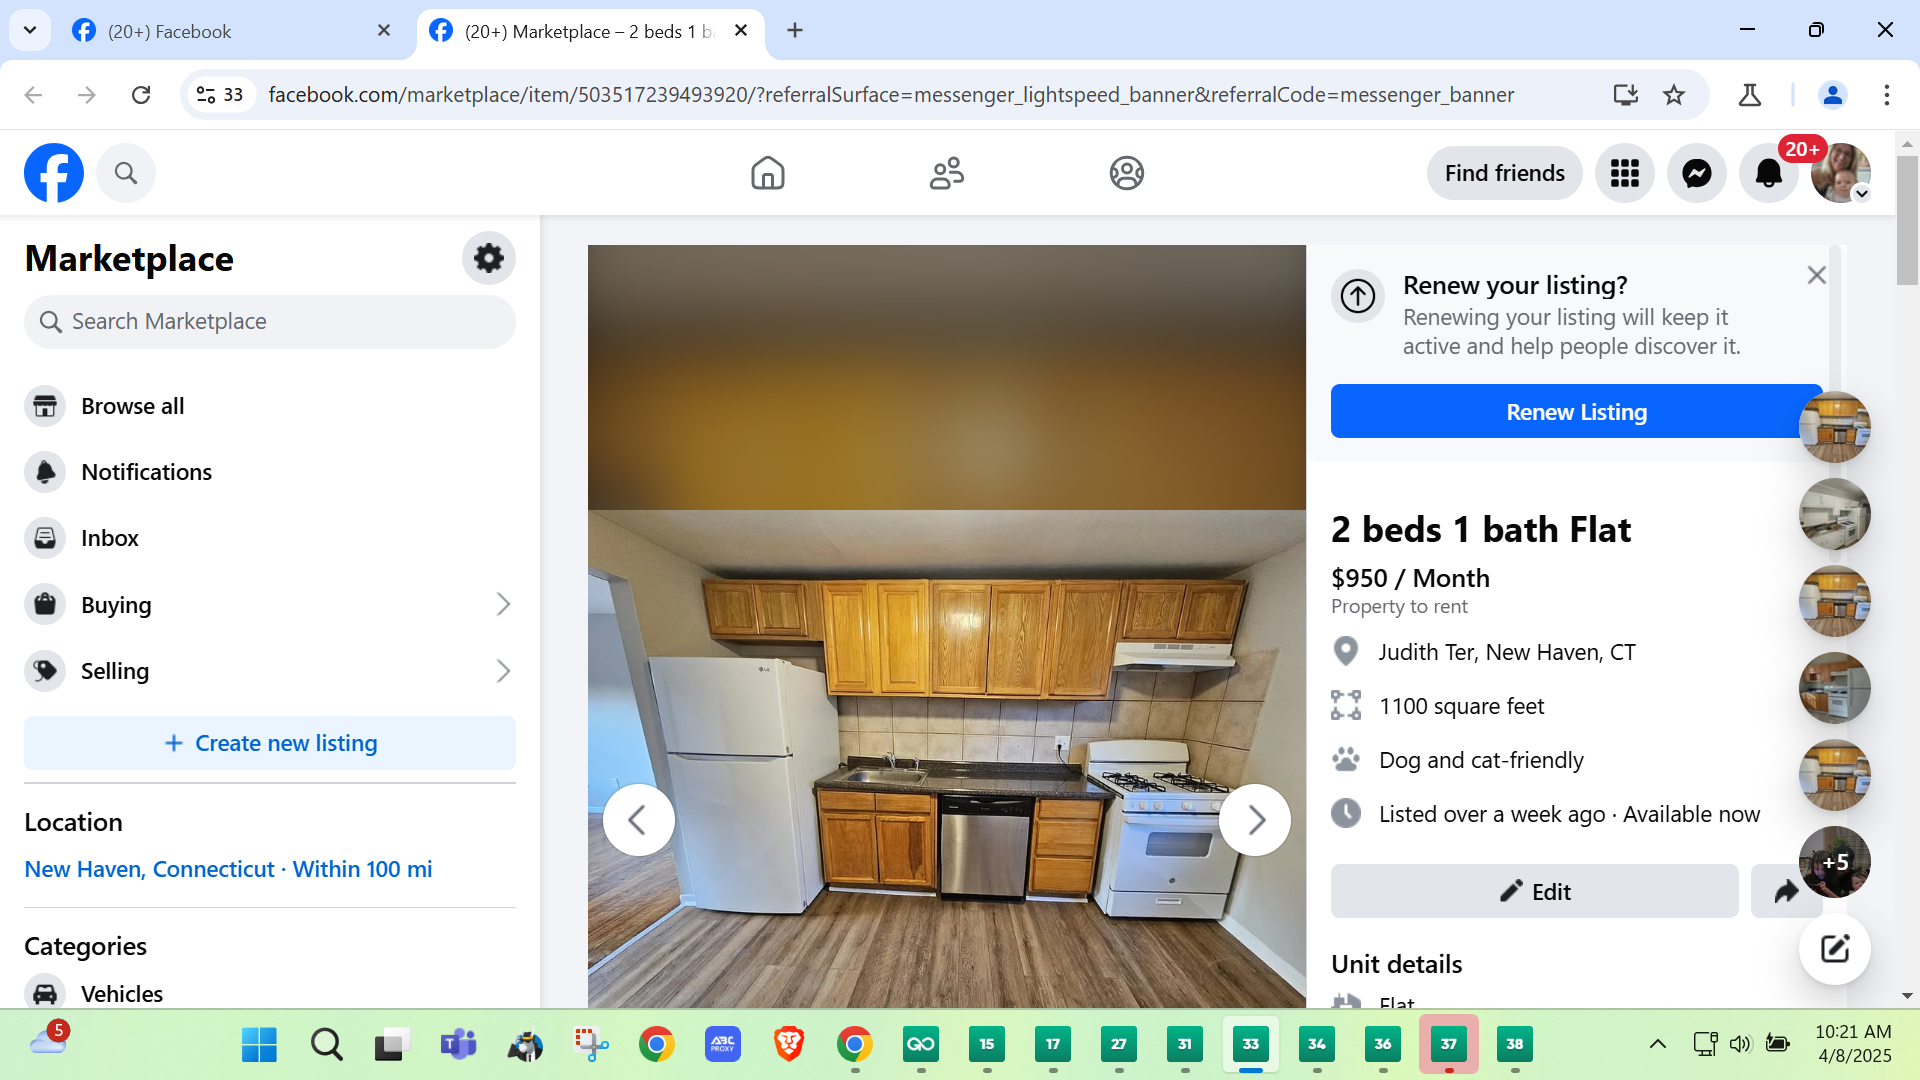Image resolution: width=1920 pixels, height=1080 pixels.
Task: Open Marketplace settings gear icon
Action: tap(488, 259)
